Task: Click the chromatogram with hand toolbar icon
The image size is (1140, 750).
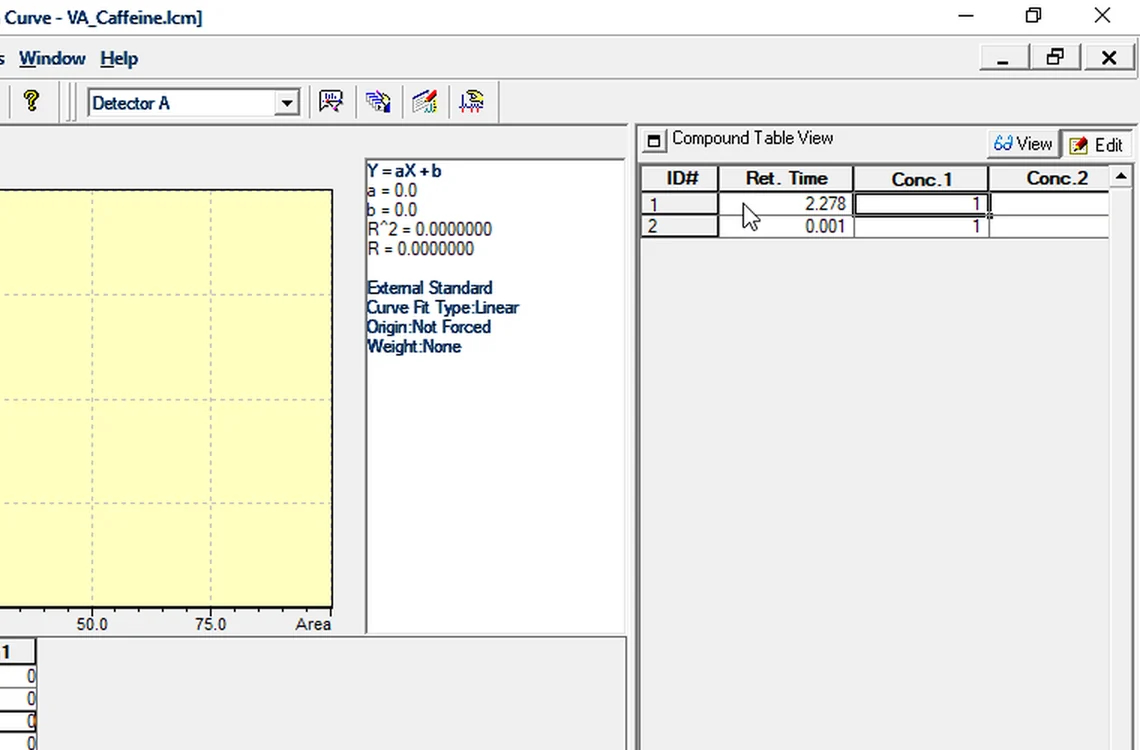Action: [x=472, y=102]
